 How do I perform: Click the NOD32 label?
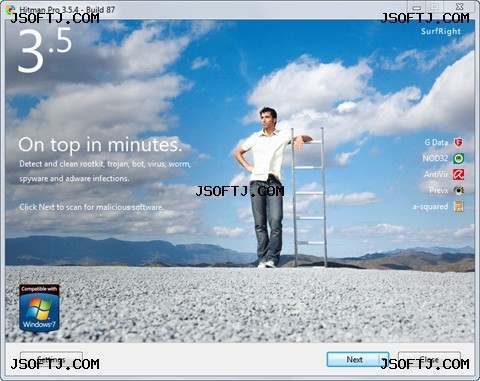(x=435, y=158)
